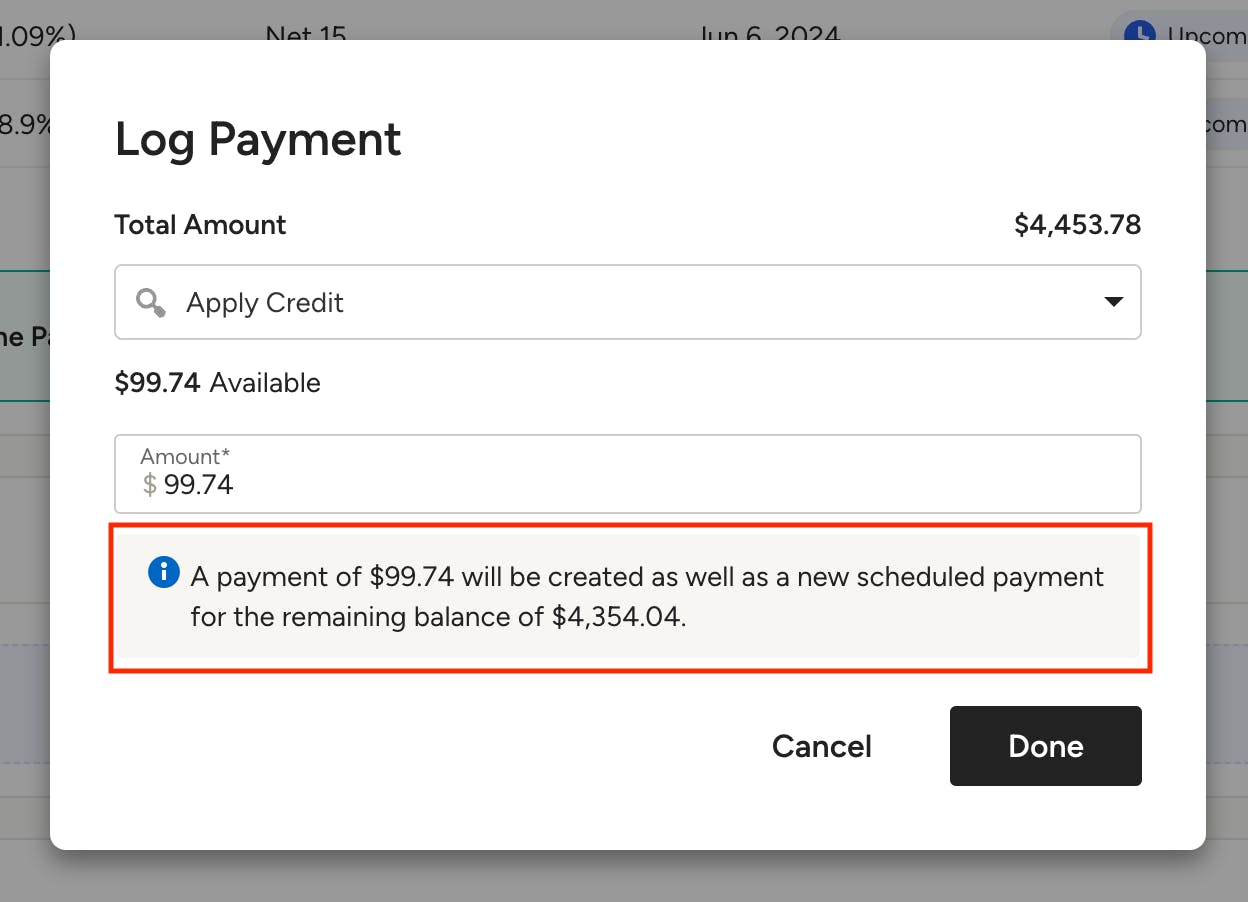The width and height of the screenshot is (1248, 902).
Task: Click the $99.74 Available credit text
Action: (218, 383)
